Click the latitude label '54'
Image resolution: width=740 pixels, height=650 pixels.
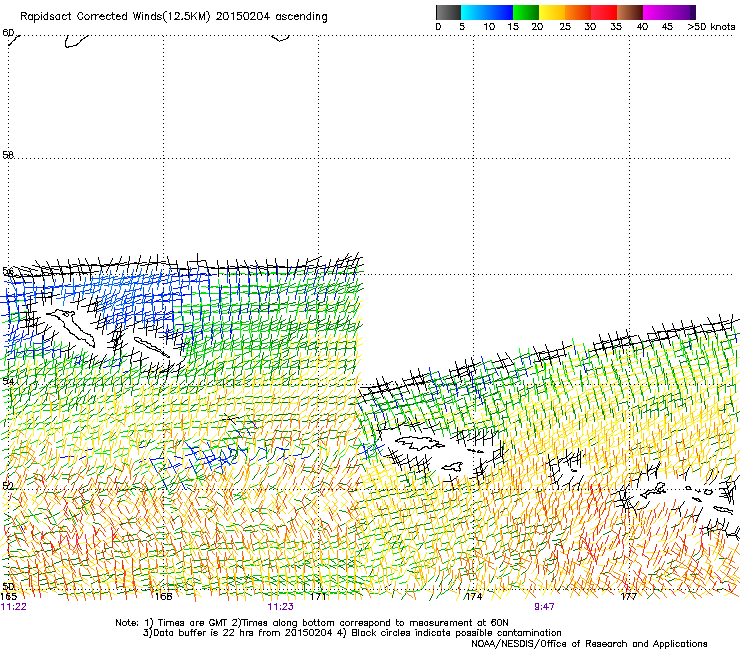tap(8, 381)
